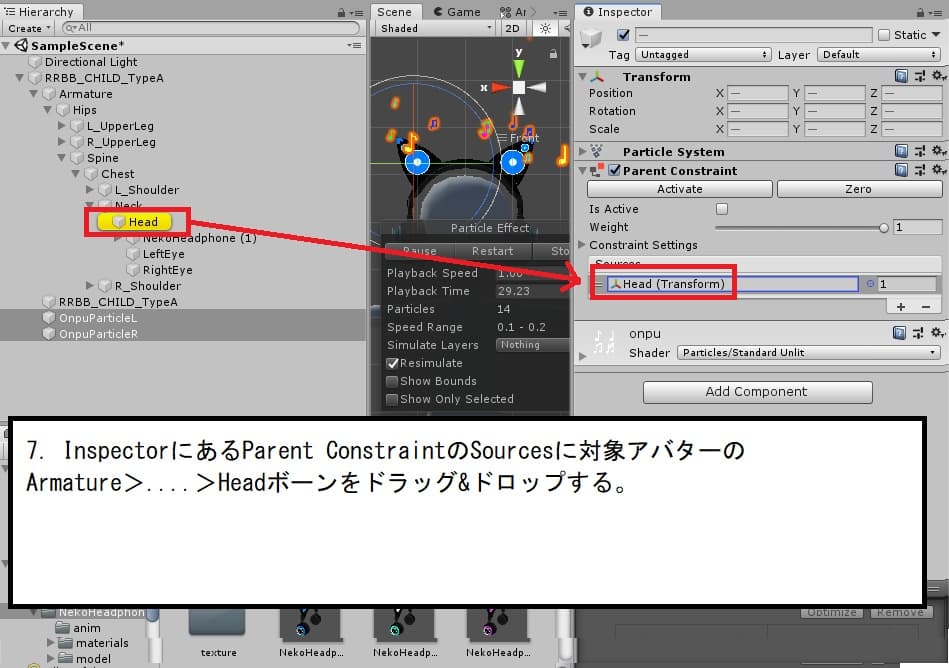Expand the R_Shoulder node
Viewport: 949px width, 668px height.
[90, 286]
